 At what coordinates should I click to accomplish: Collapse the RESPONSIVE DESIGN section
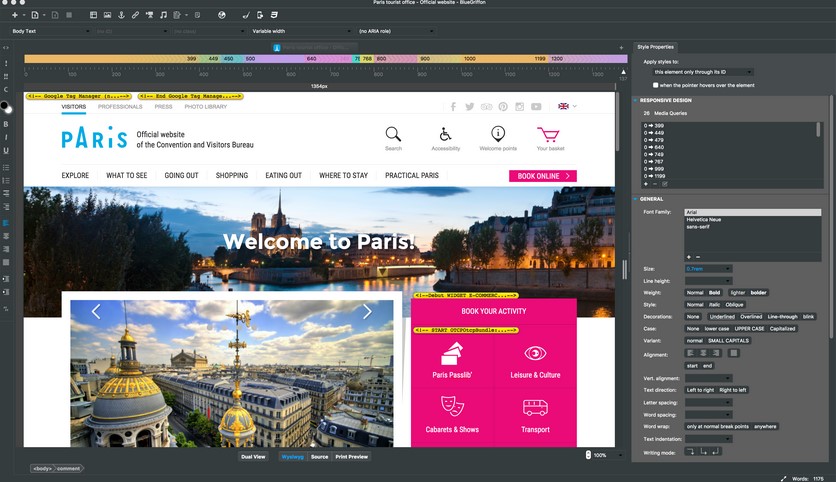click(x=636, y=100)
